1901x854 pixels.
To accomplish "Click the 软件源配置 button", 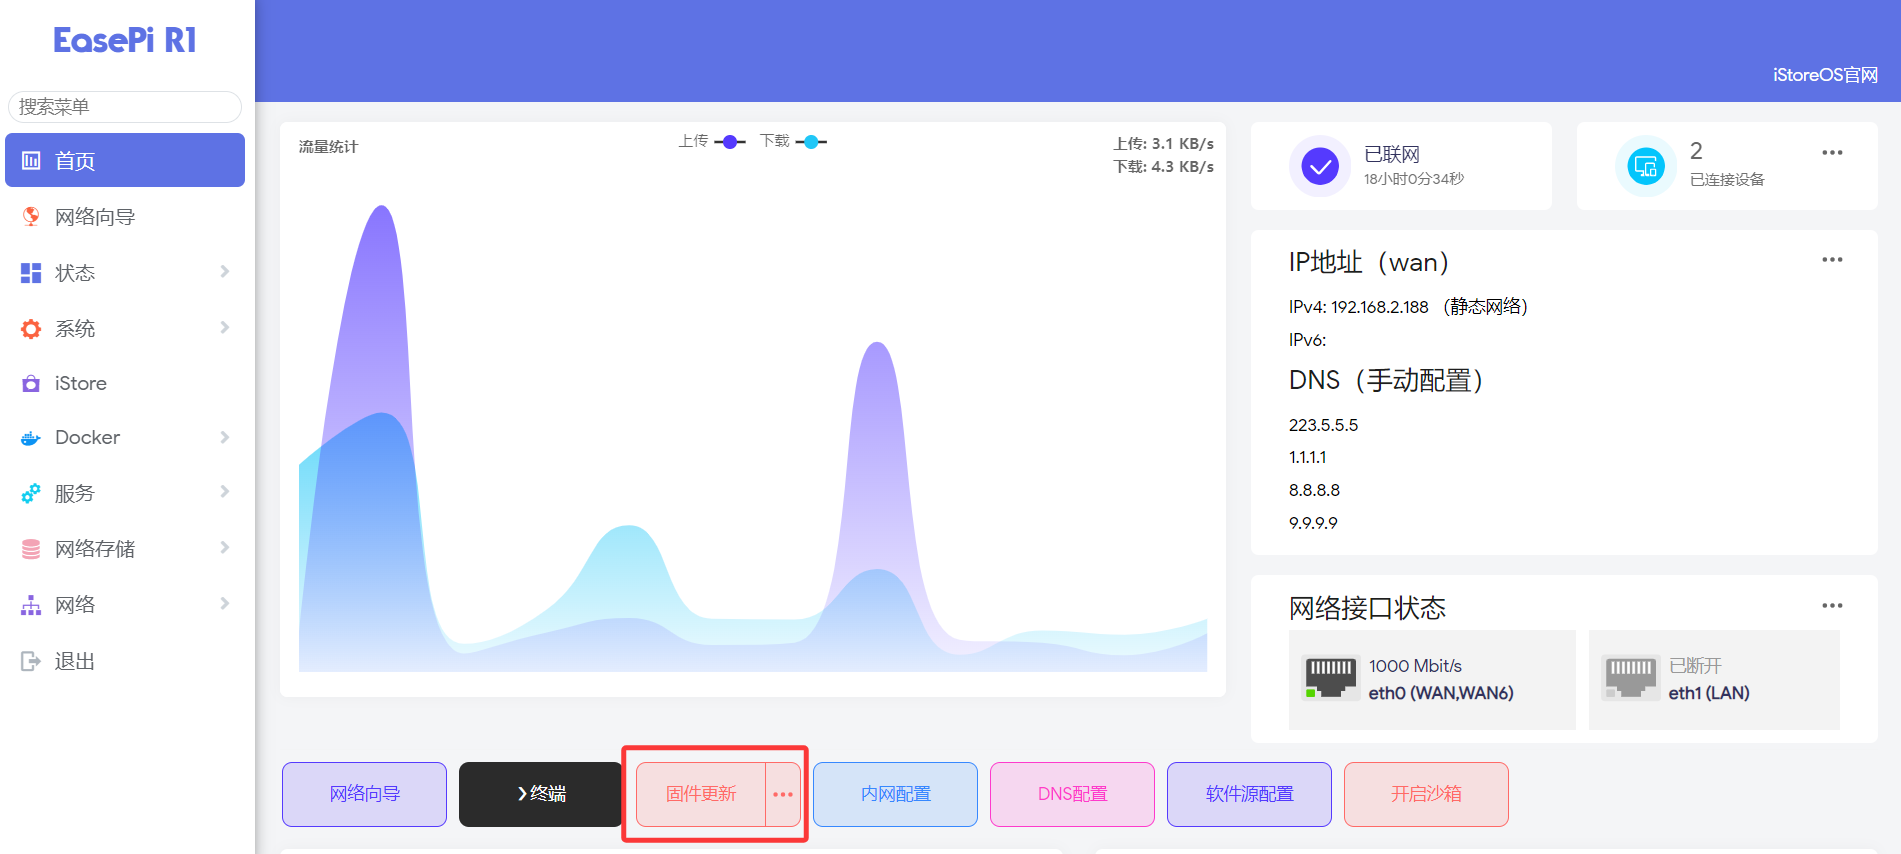I will (1249, 795).
